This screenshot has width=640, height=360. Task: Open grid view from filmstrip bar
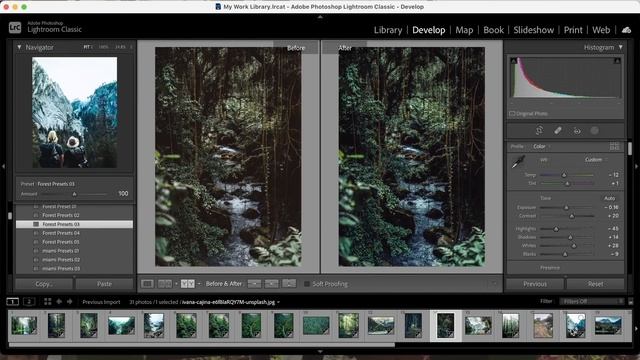pos(48,302)
